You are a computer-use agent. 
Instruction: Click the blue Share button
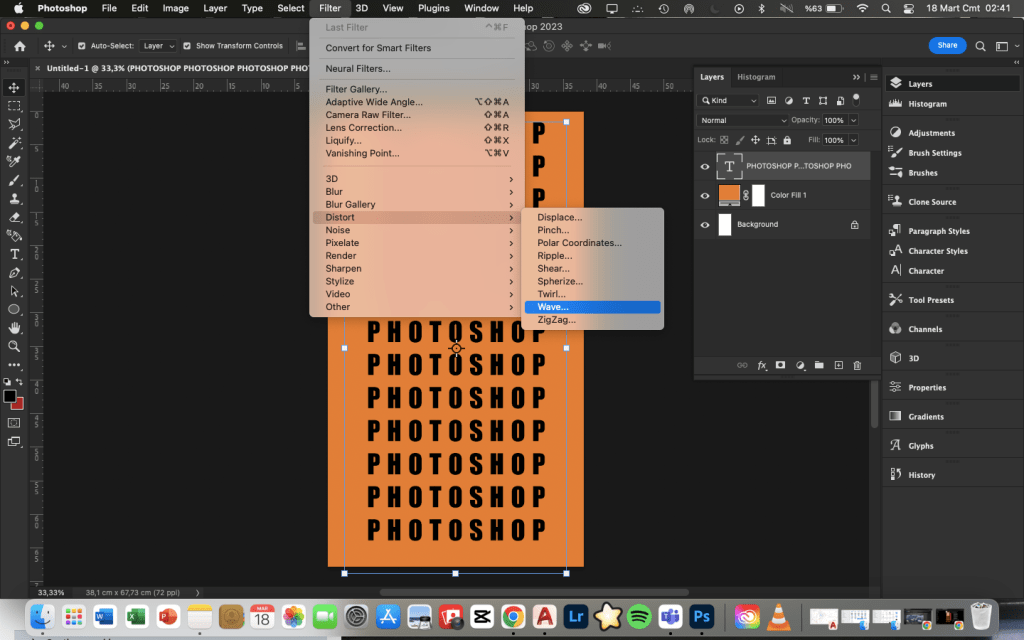[946, 45]
